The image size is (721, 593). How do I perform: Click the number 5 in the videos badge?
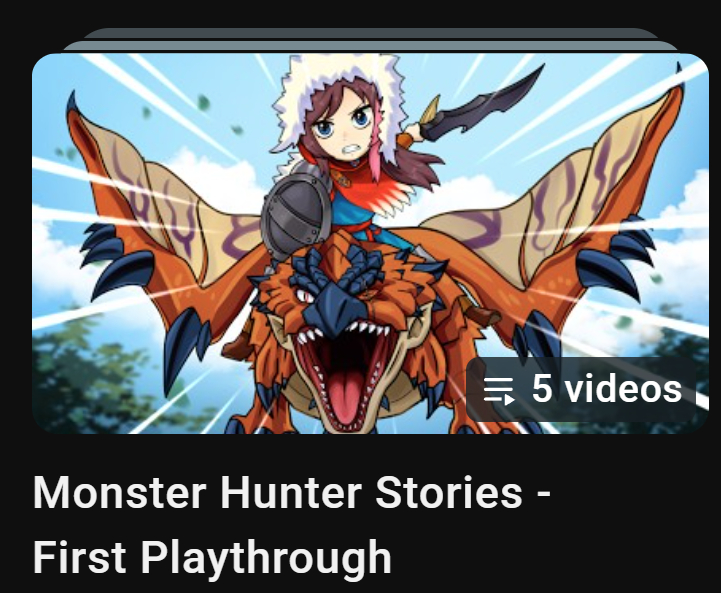click(542, 388)
